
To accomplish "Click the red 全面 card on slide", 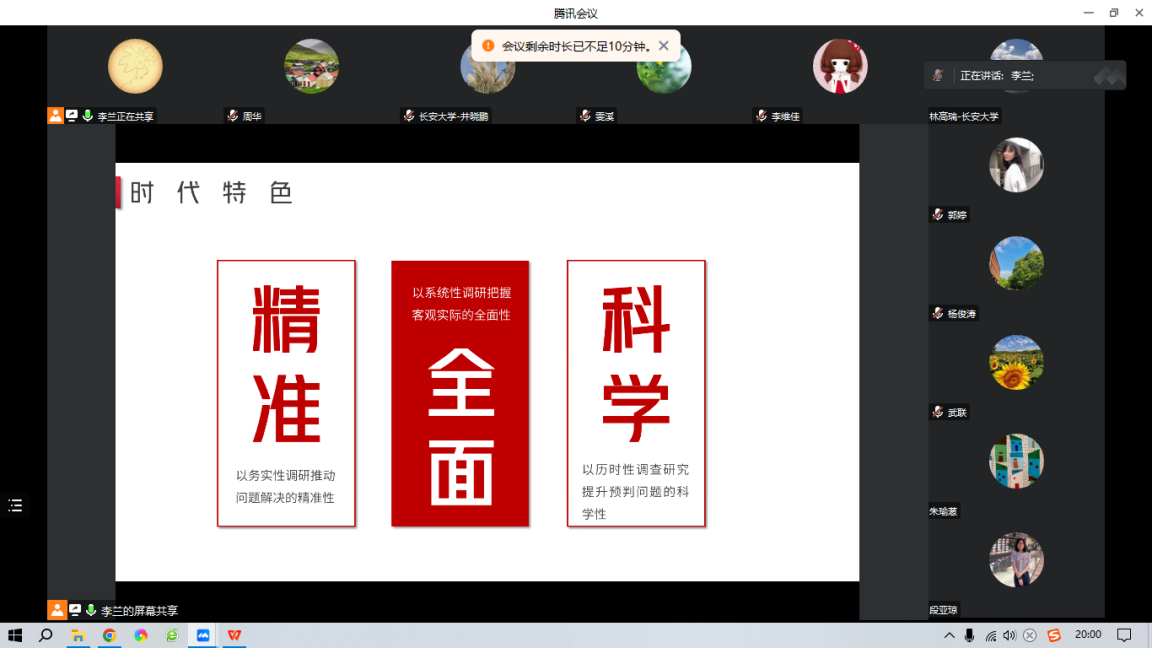I will (460, 393).
